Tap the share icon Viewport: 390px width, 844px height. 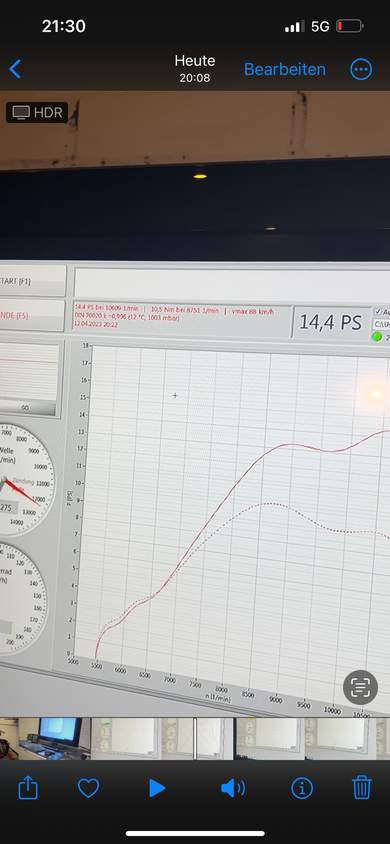(28, 788)
